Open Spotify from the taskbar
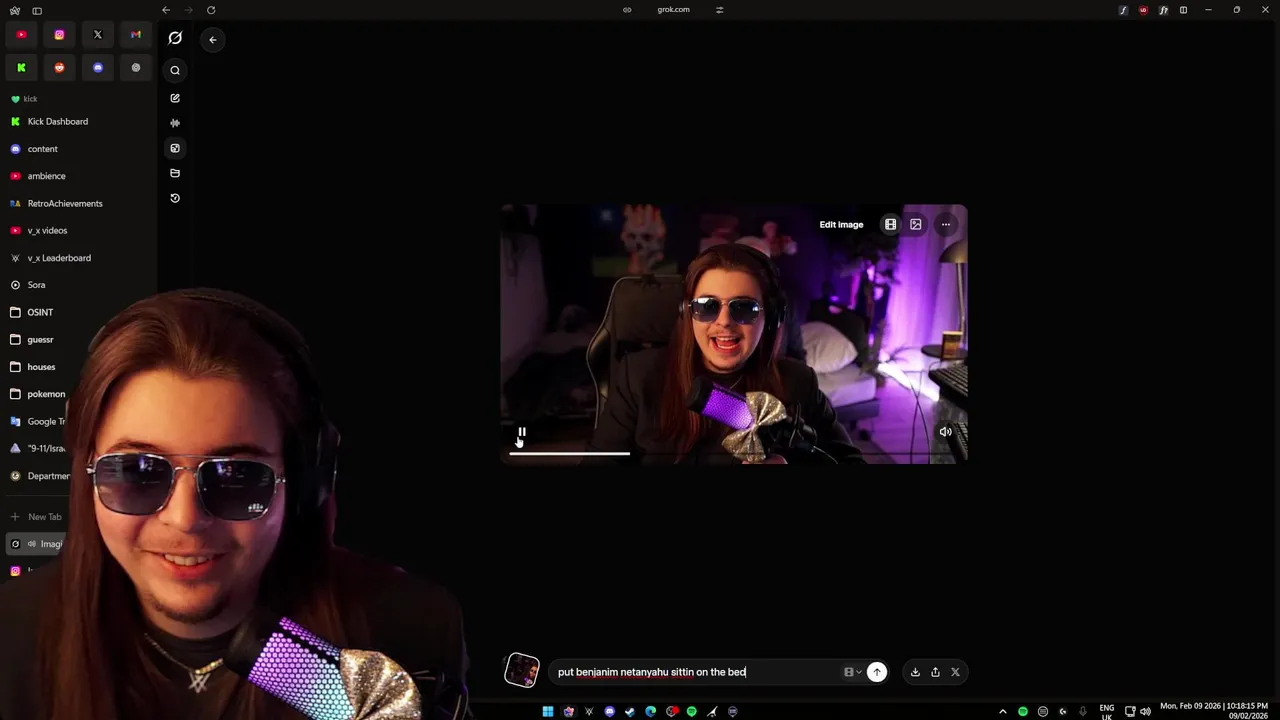The width and height of the screenshot is (1280, 720). point(691,712)
